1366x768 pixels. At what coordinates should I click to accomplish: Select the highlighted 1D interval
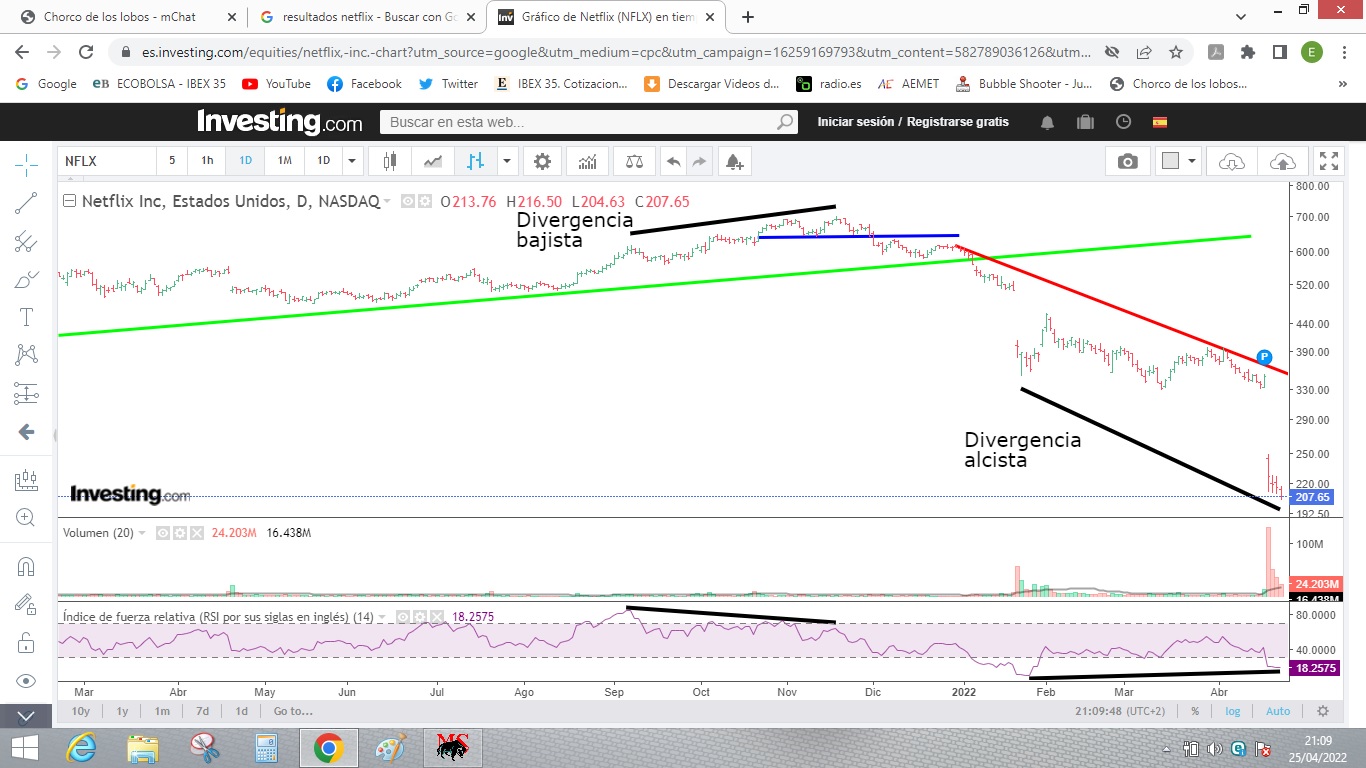point(245,160)
